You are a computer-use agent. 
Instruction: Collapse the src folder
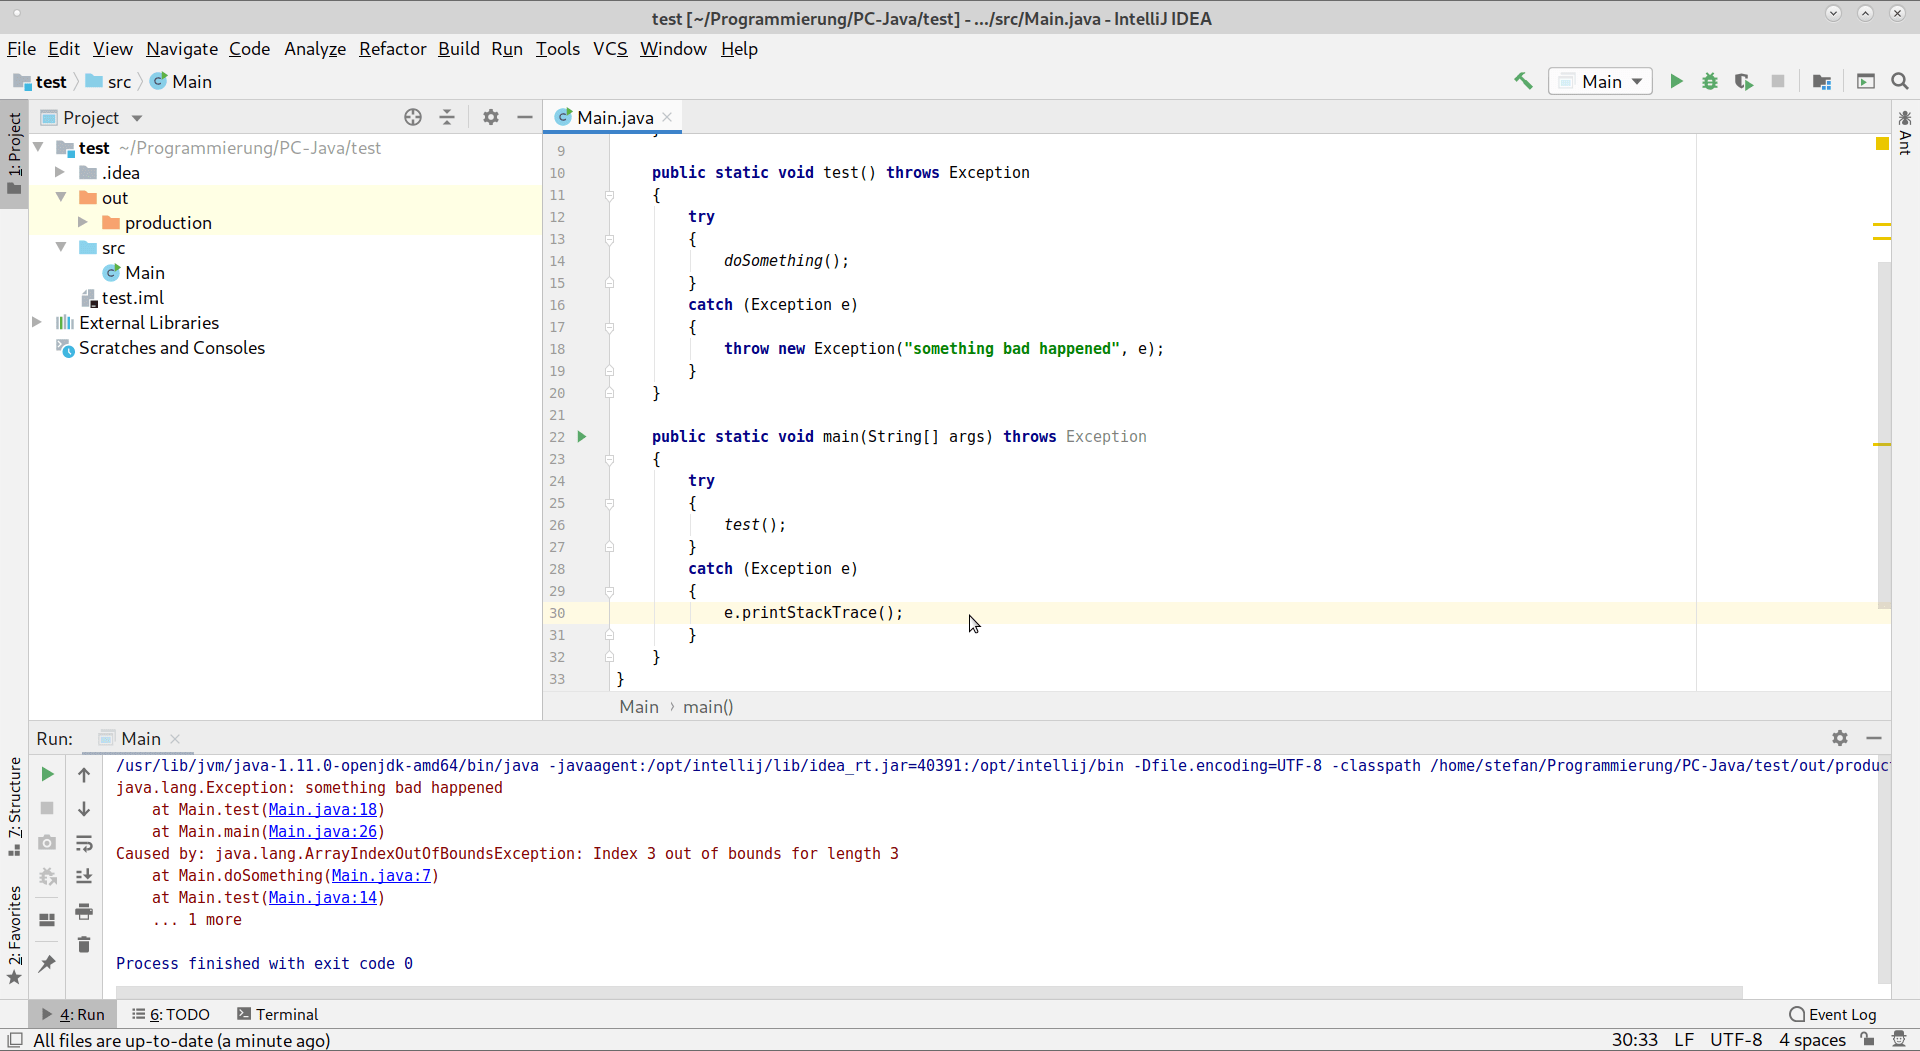tap(61, 247)
